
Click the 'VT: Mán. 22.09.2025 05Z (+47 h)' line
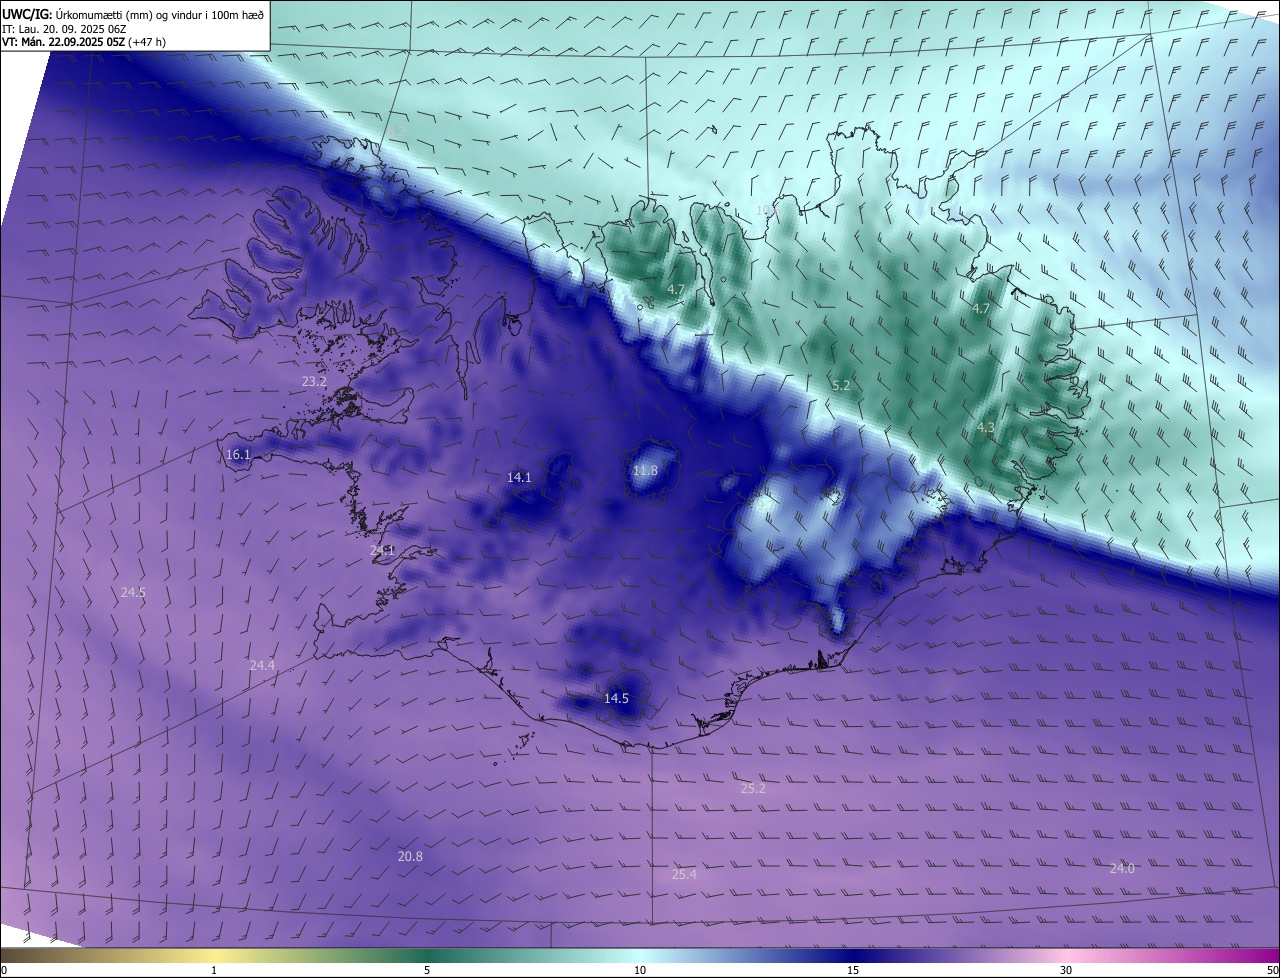tap(83, 42)
